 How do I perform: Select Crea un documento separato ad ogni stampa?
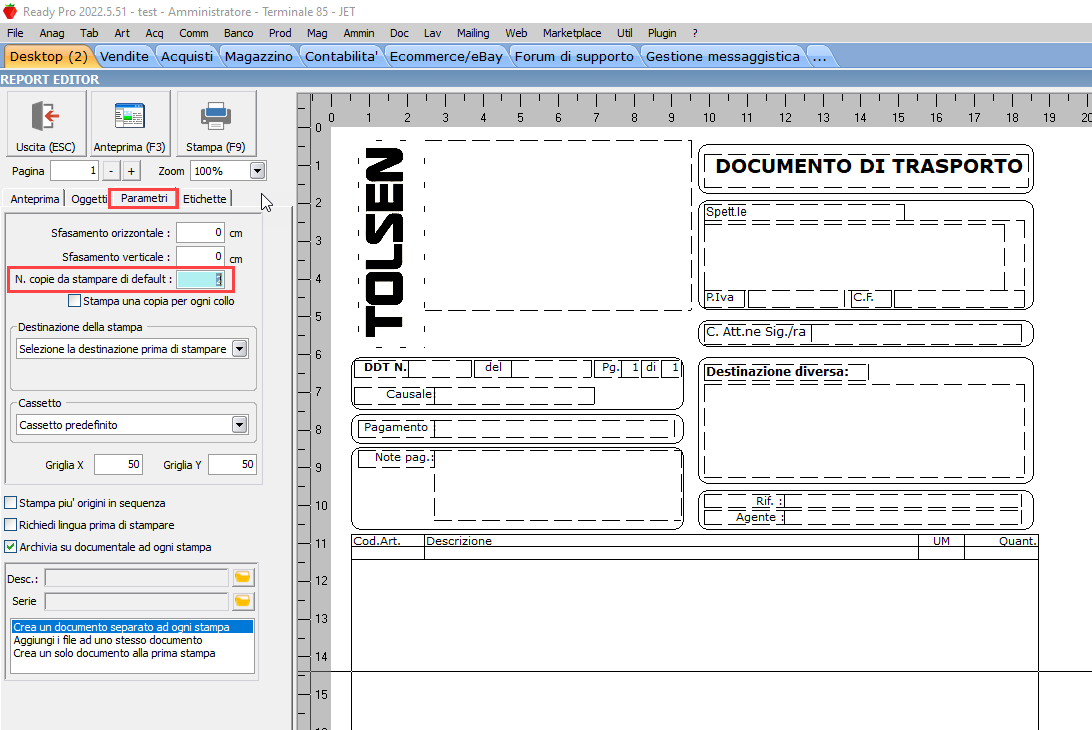pos(132,627)
